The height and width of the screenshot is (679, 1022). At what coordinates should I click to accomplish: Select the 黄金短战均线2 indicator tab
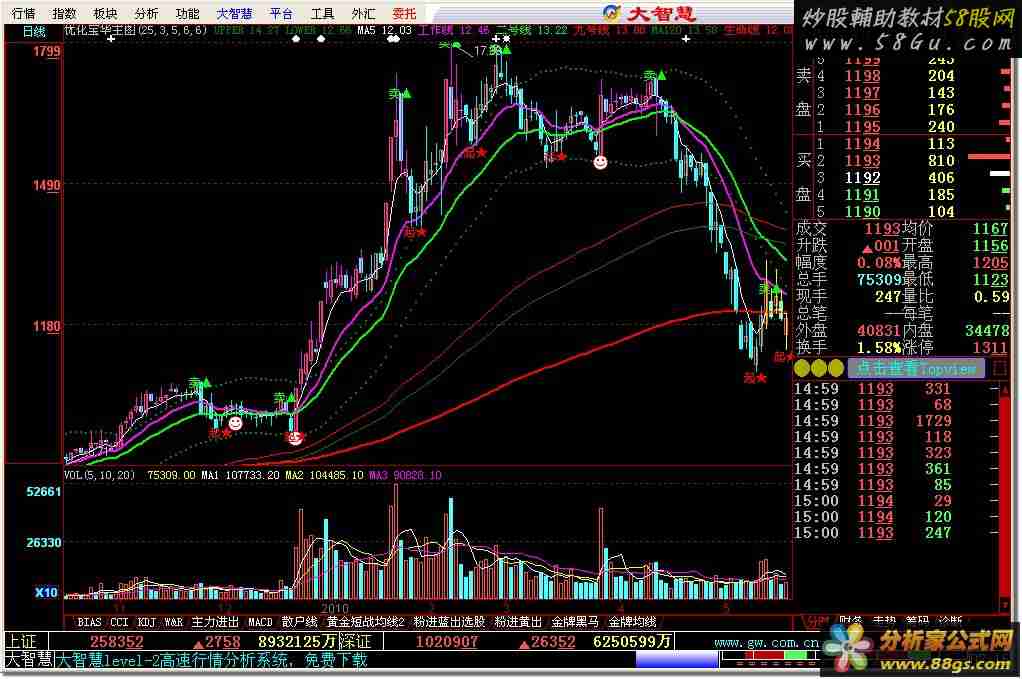pos(366,622)
